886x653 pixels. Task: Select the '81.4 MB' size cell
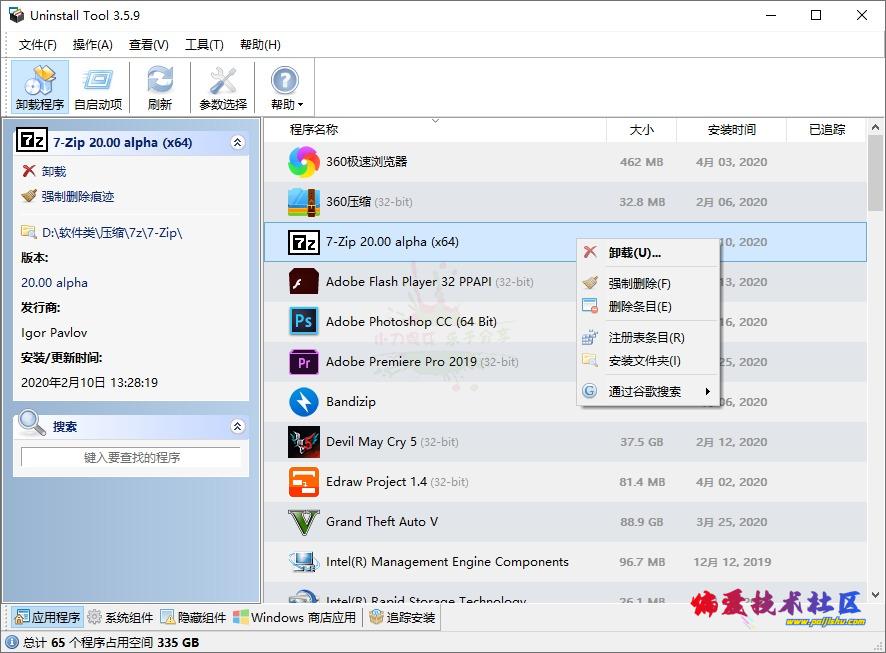642,482
